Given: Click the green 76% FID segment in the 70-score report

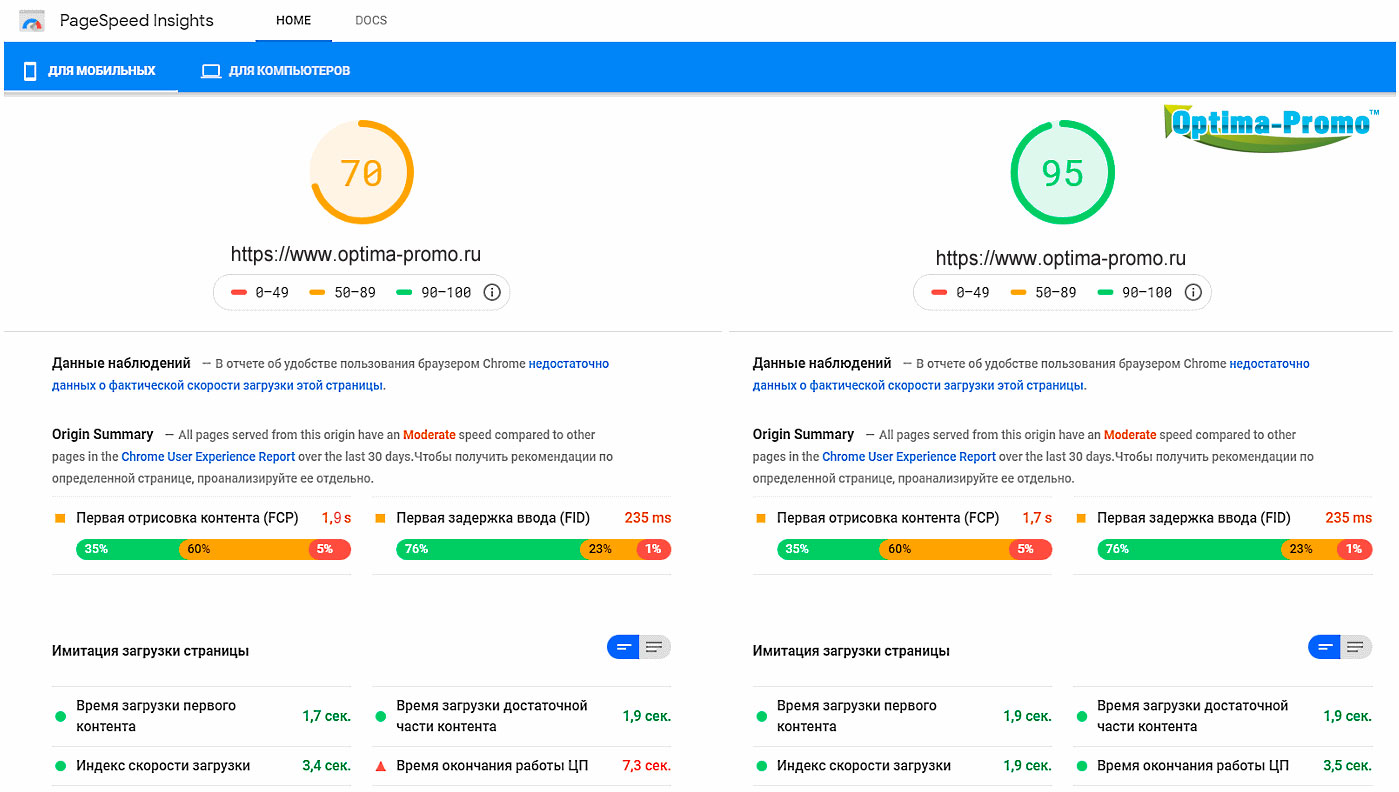Looking at the screenshot, I should (488, 549).
